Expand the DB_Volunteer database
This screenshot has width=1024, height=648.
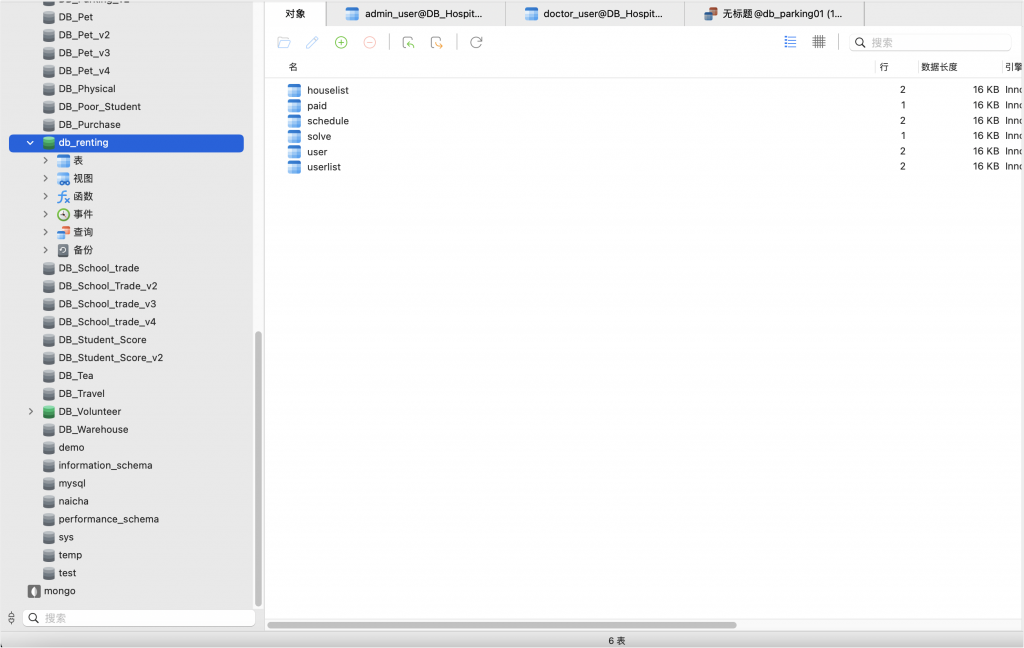coord(30,412)
